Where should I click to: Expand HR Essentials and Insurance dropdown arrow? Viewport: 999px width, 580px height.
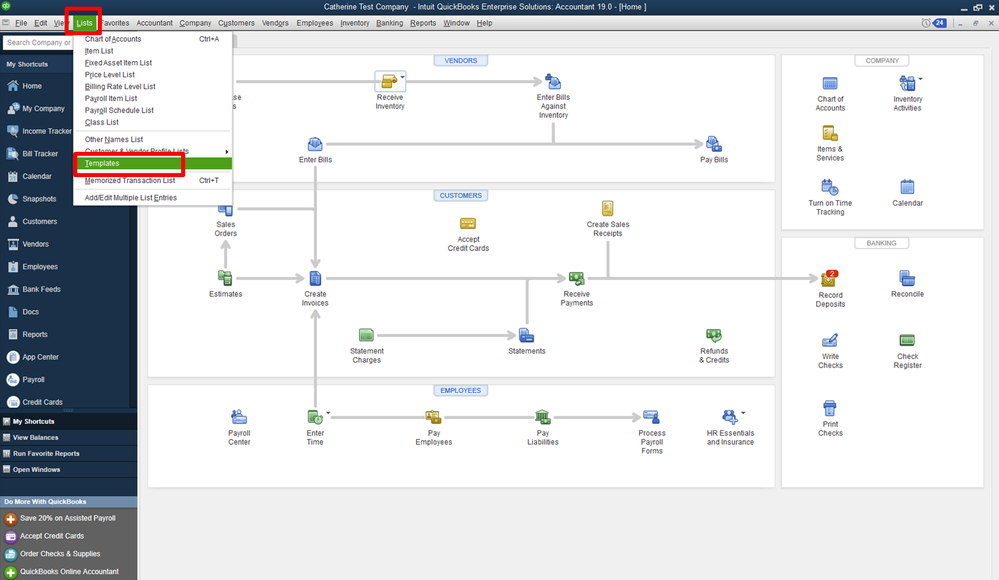(743, 413)
